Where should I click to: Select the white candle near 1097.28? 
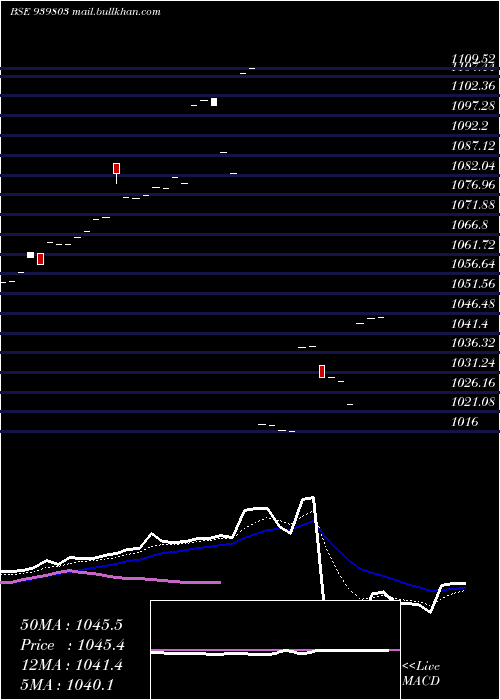point(214,102)
